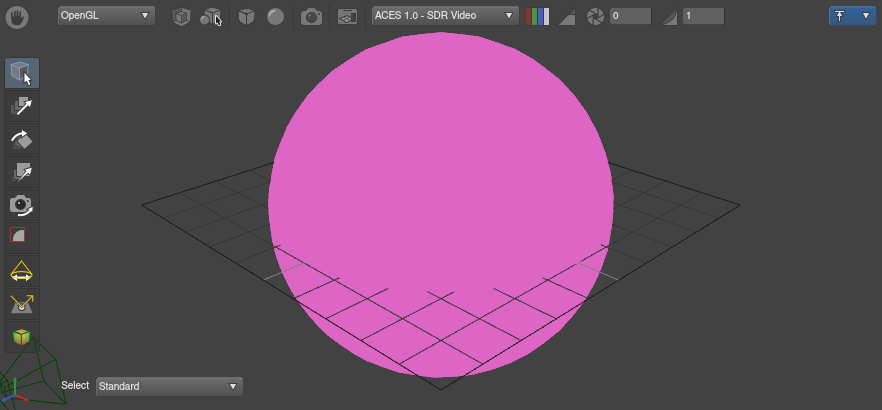Expand the ACES 1.0 - SDR Video dropdown
The width and height of the screenshot is (882, 410).
tap(445, 16)
